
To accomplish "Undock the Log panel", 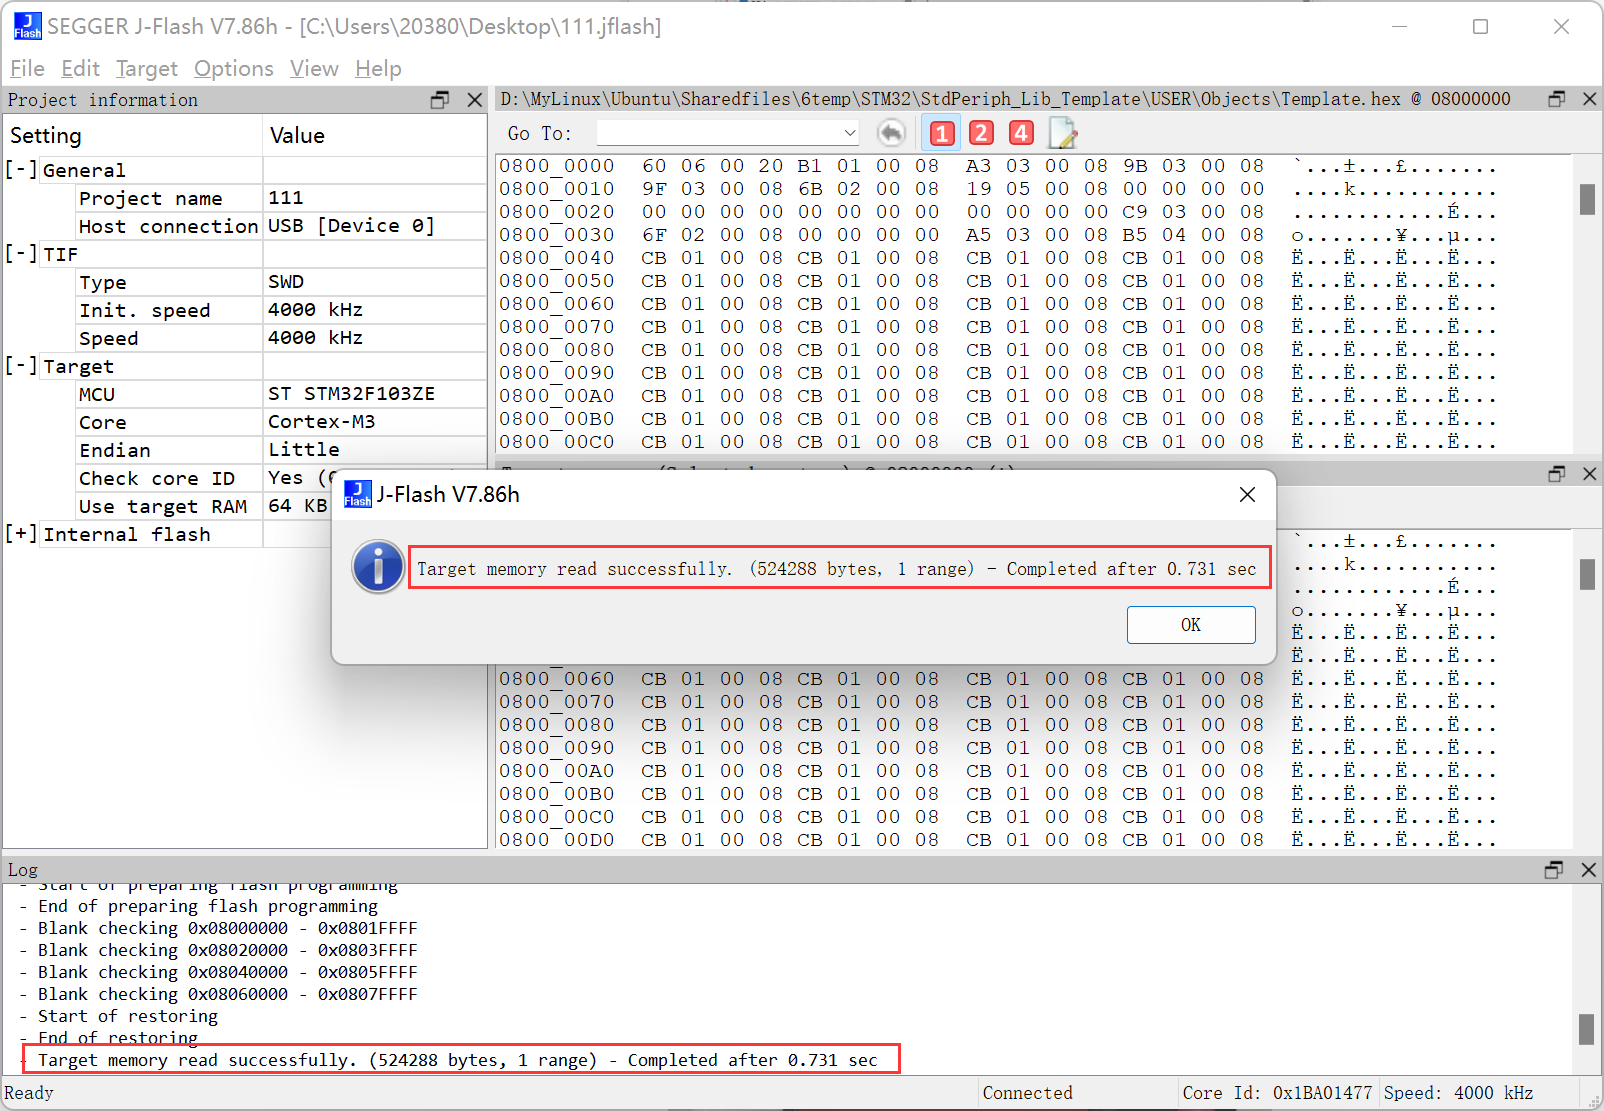I will click(x=1553, y=870).
